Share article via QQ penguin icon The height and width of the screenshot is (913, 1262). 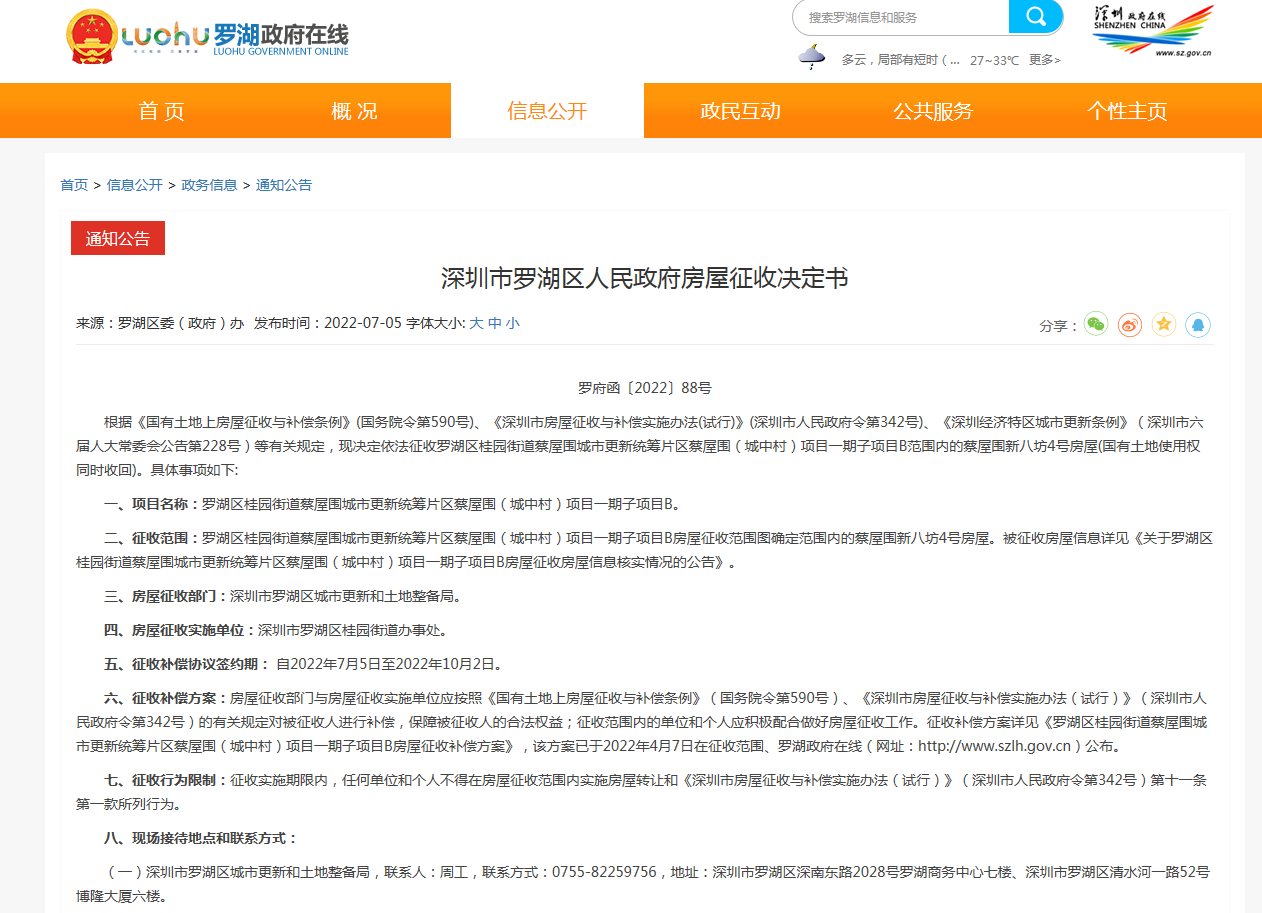[1198, 325]
